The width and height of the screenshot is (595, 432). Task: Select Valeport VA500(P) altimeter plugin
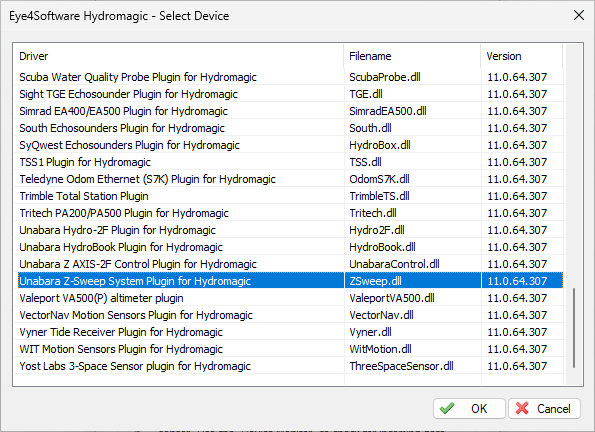coord(288,298)
